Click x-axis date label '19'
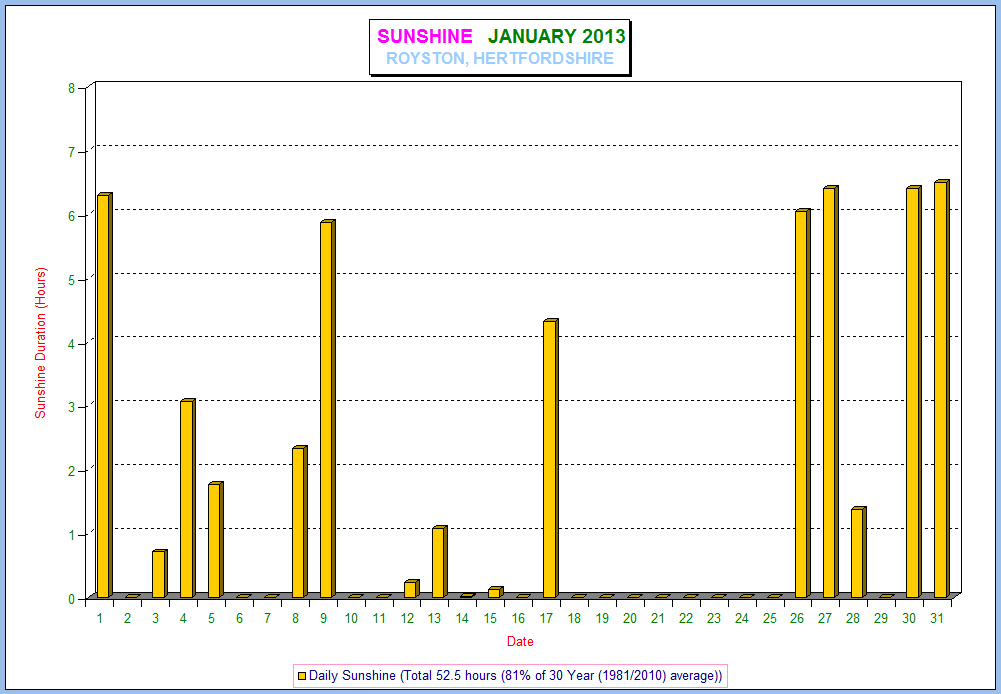The width and height of the screenshot is (1001, 694). 602,618
